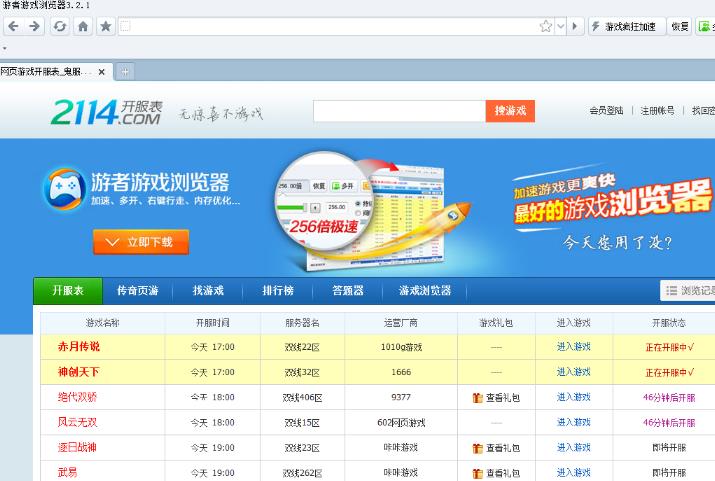Open favorites with the toolbar star icon
The height and width of the screenshot is (481, 715).
pyautogui.click(x=105, y=26)
